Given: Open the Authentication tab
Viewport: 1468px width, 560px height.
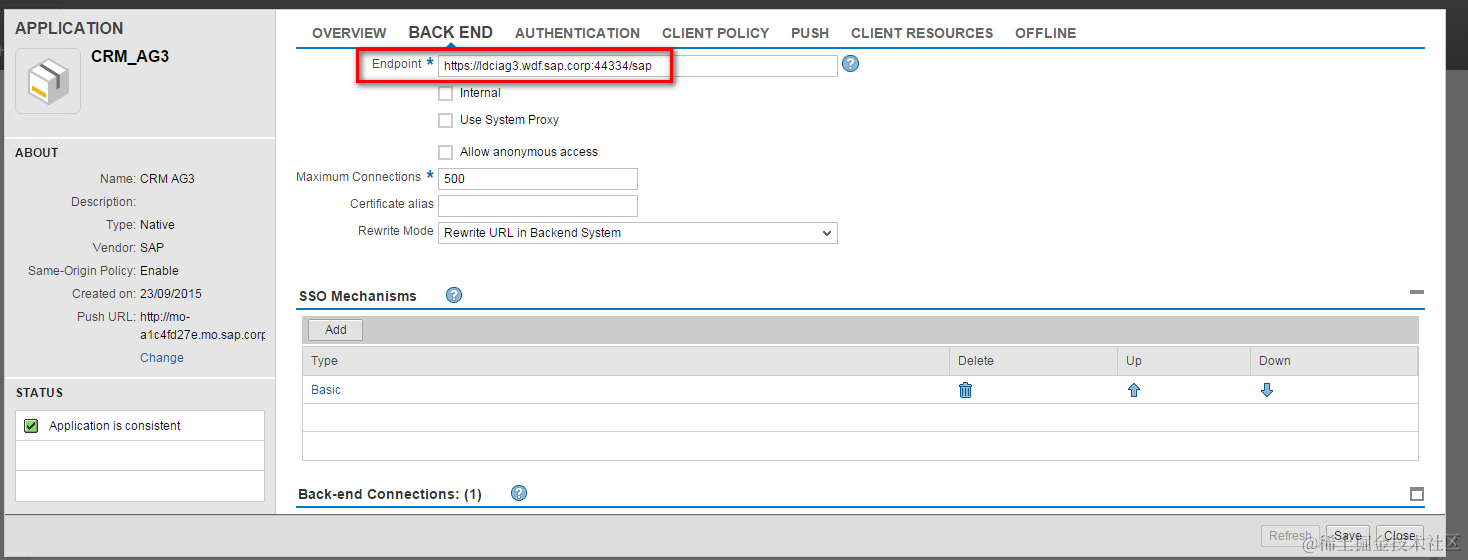Looking at the screenshot, I should 577,33.
